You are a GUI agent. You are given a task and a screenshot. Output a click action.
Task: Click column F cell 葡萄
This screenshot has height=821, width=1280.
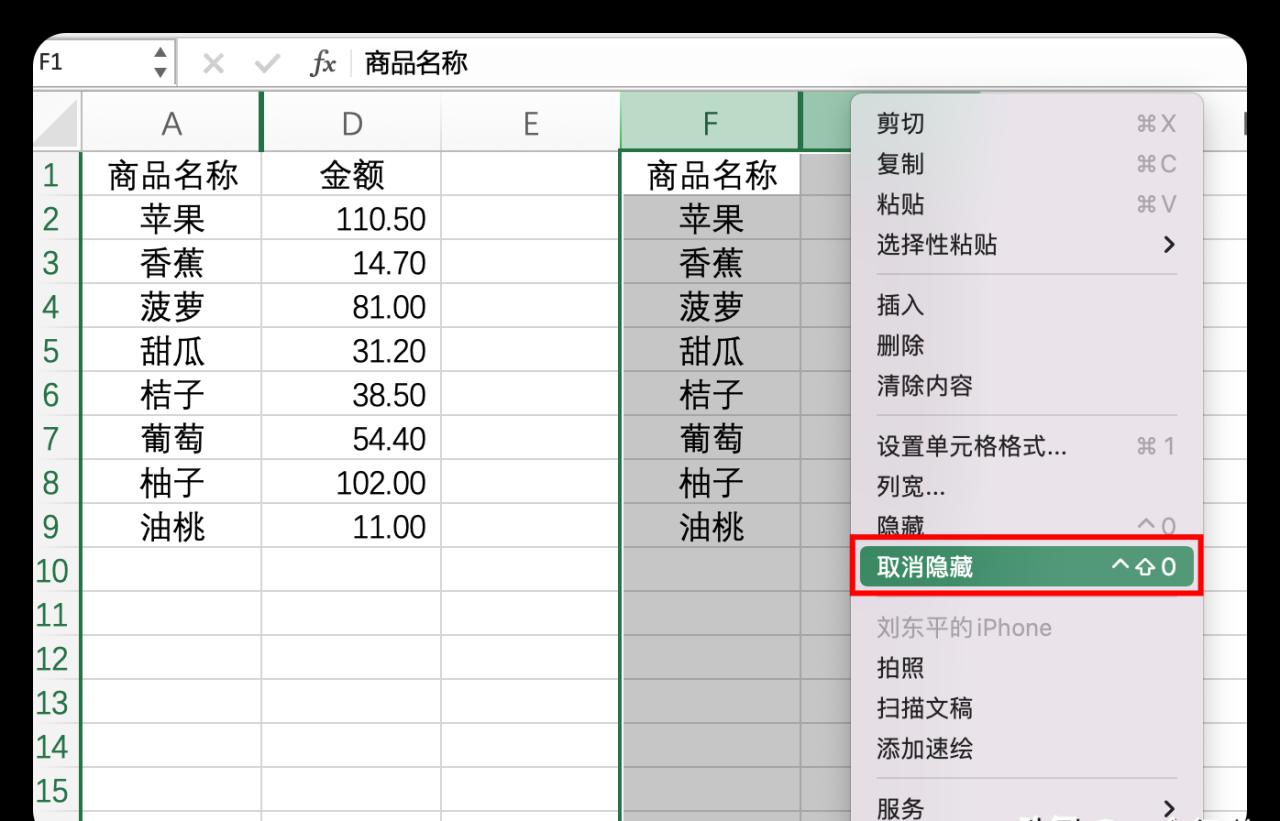coord(711,439)
